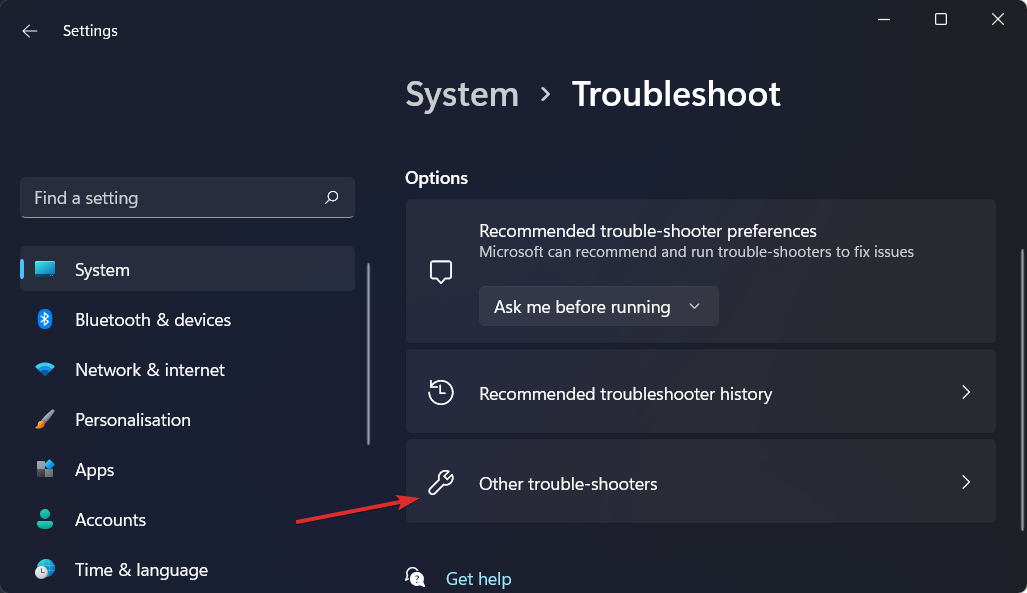Click the troubleshooter history clock icon
Screen dimensions: 1027x593
point(440,392)
